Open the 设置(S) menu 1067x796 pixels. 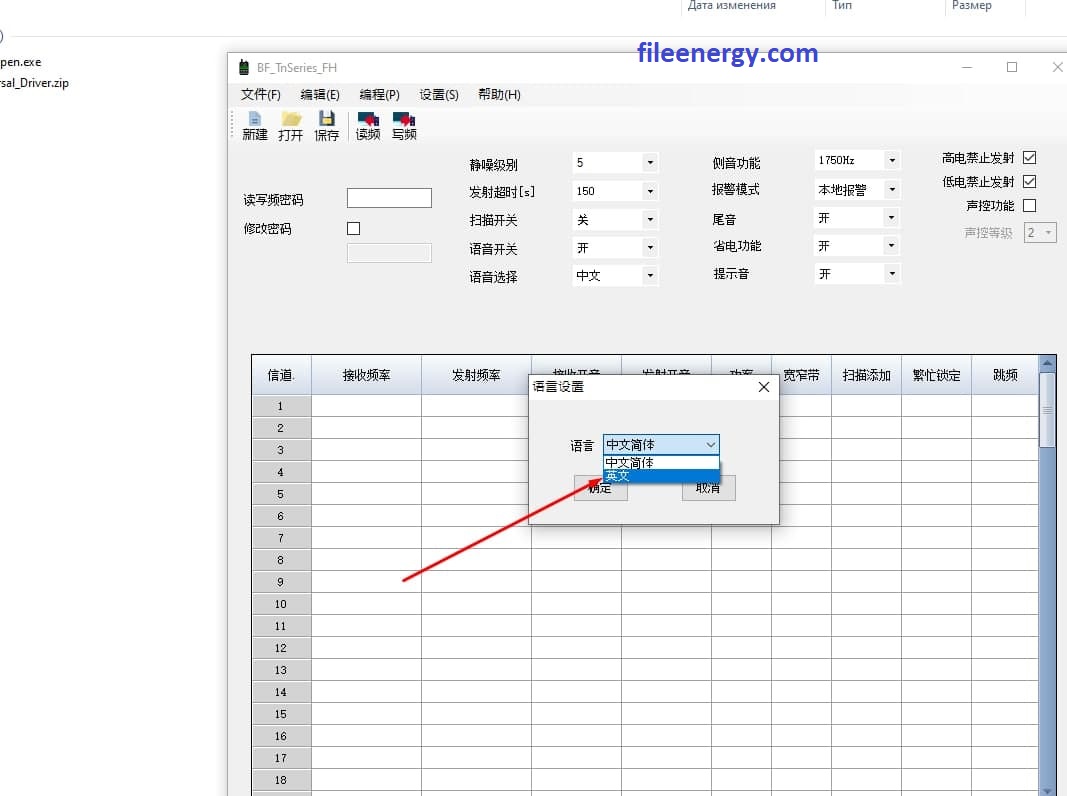click(439, 95)
